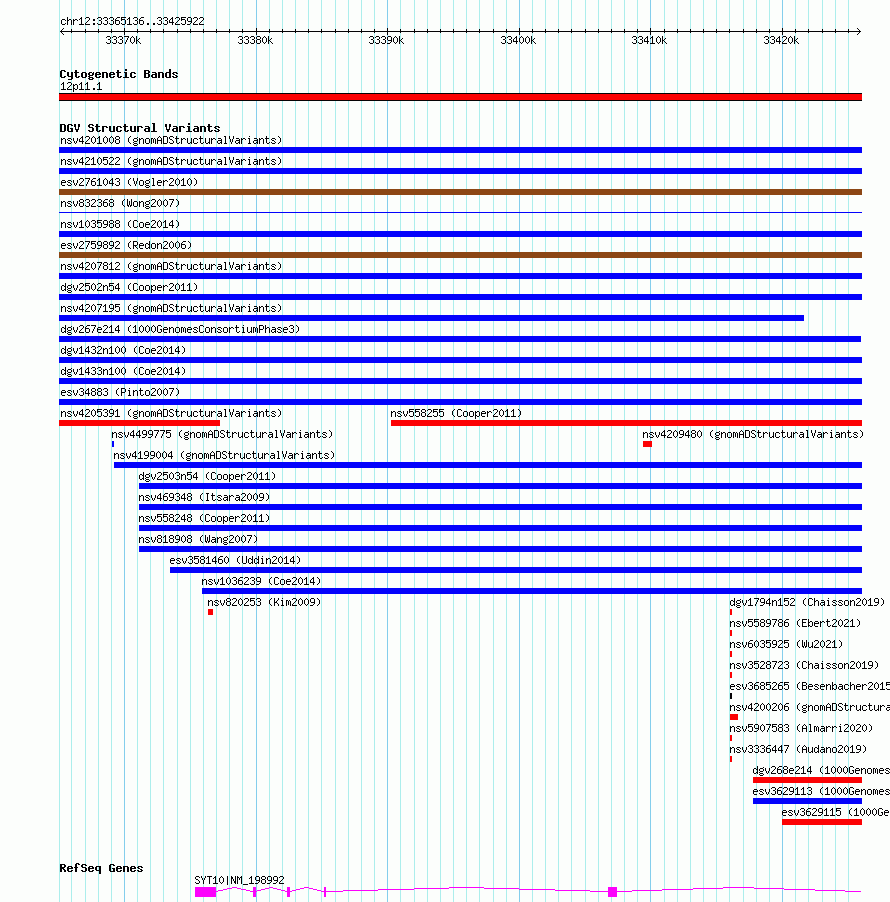Click the large magenta SYT10 first exon block
The width and height of the screenshot is (890, 902).
click(205, 892)
